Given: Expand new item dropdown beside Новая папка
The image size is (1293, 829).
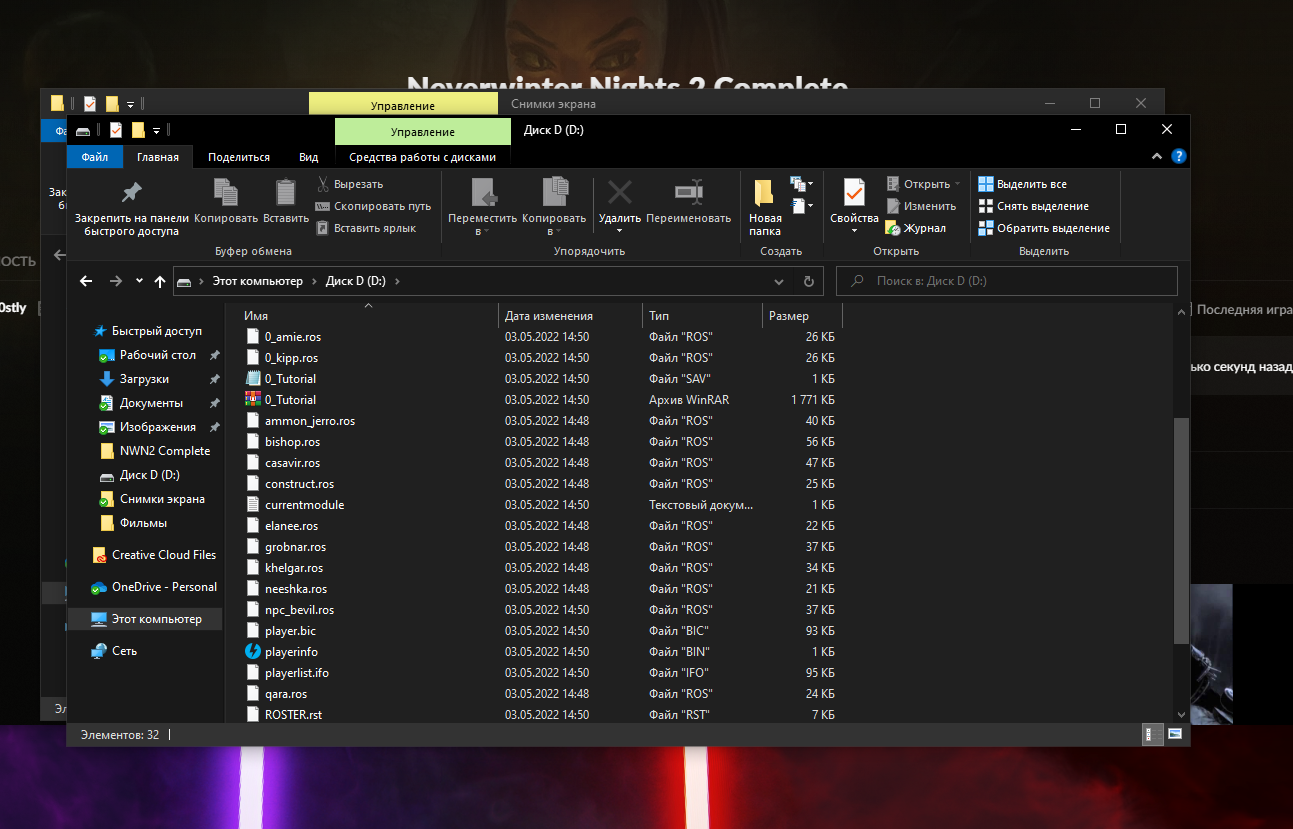Looking at the screenshot, I should click(x=802, y=184).
